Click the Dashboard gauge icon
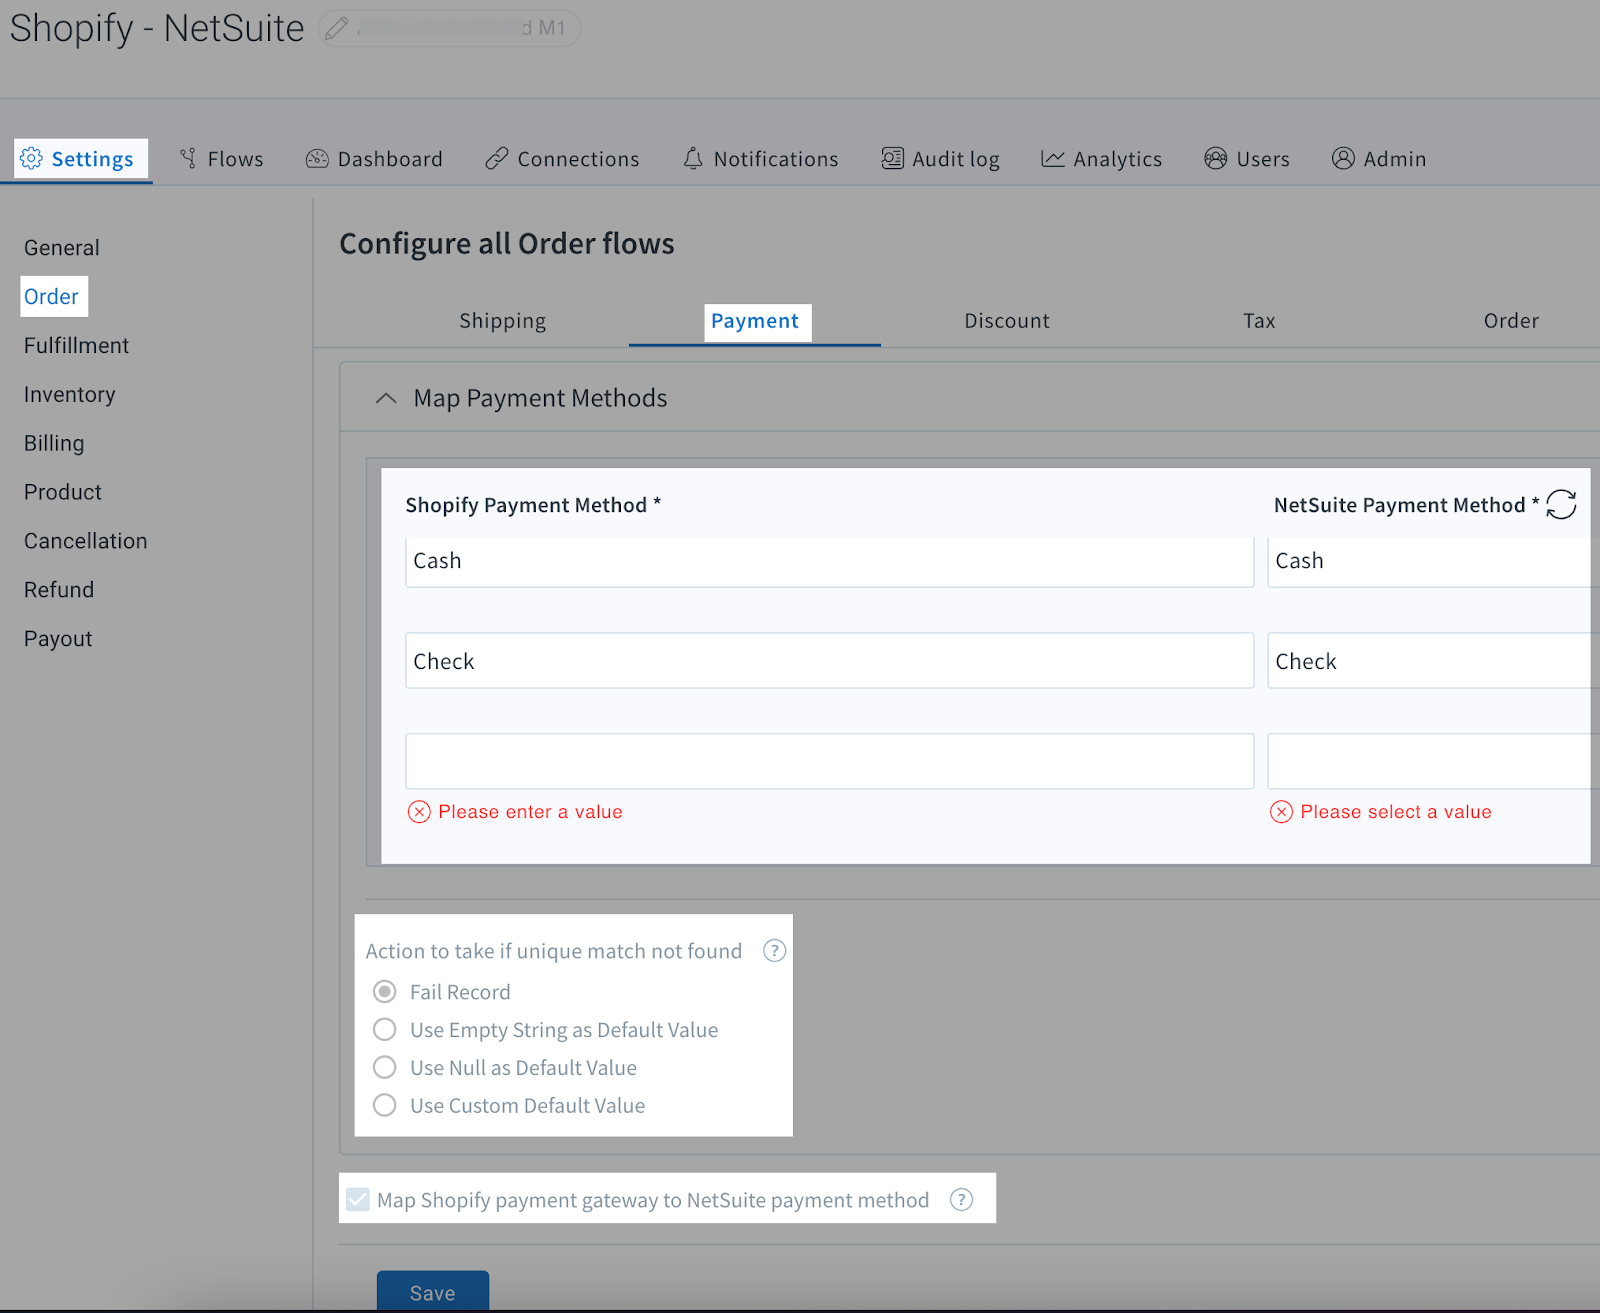The height and width of the screenshot is (1313, 1600). click(x=317, y=159)
